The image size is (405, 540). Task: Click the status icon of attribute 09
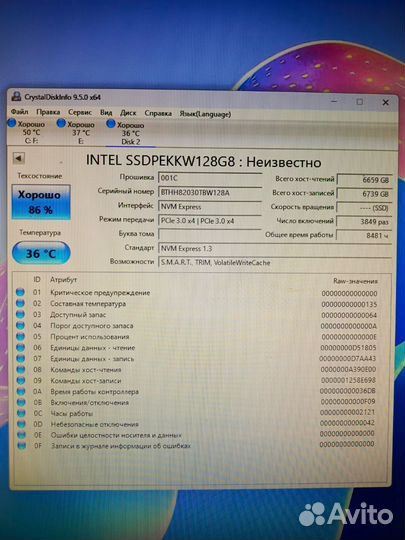[21, 381]
